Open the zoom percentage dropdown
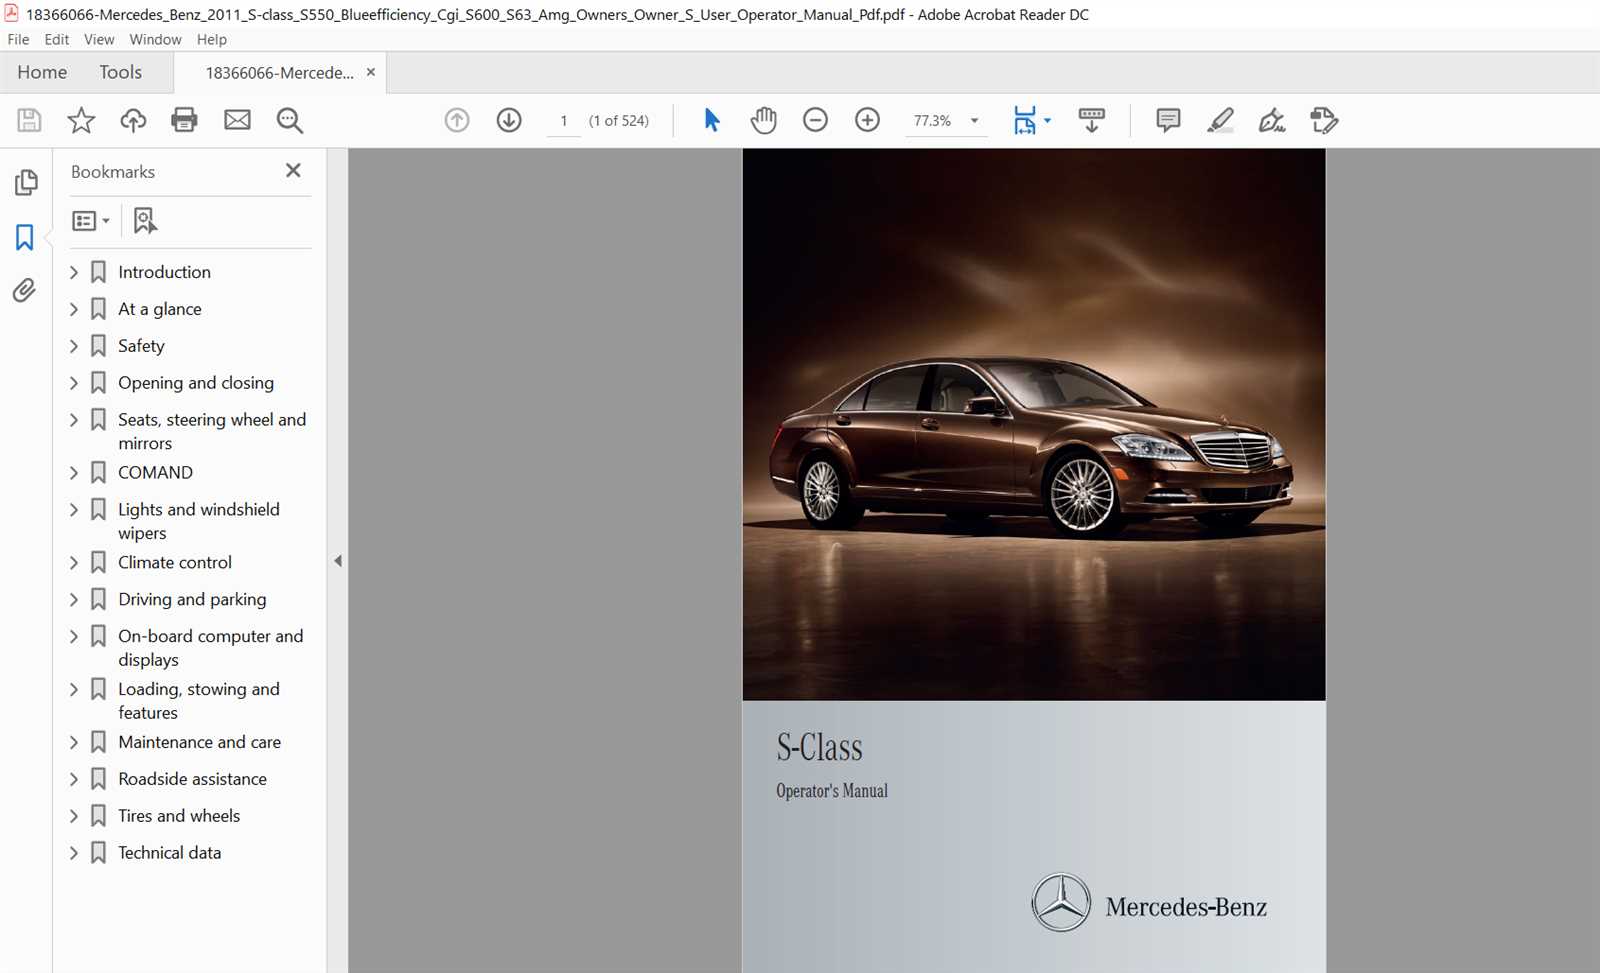Viewport: 1600px width, 973px height. [975, 121]
